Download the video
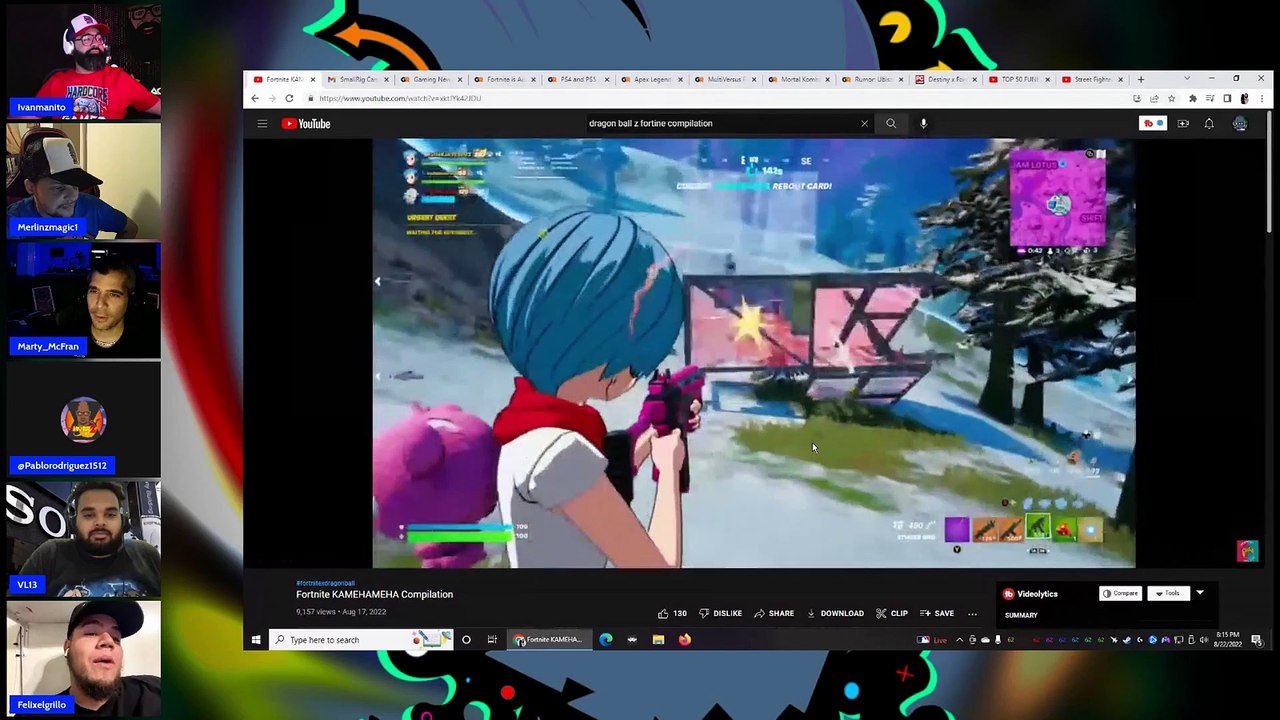Image resolution: width=1280 pixels, height=720 pixels. point(835,613)
